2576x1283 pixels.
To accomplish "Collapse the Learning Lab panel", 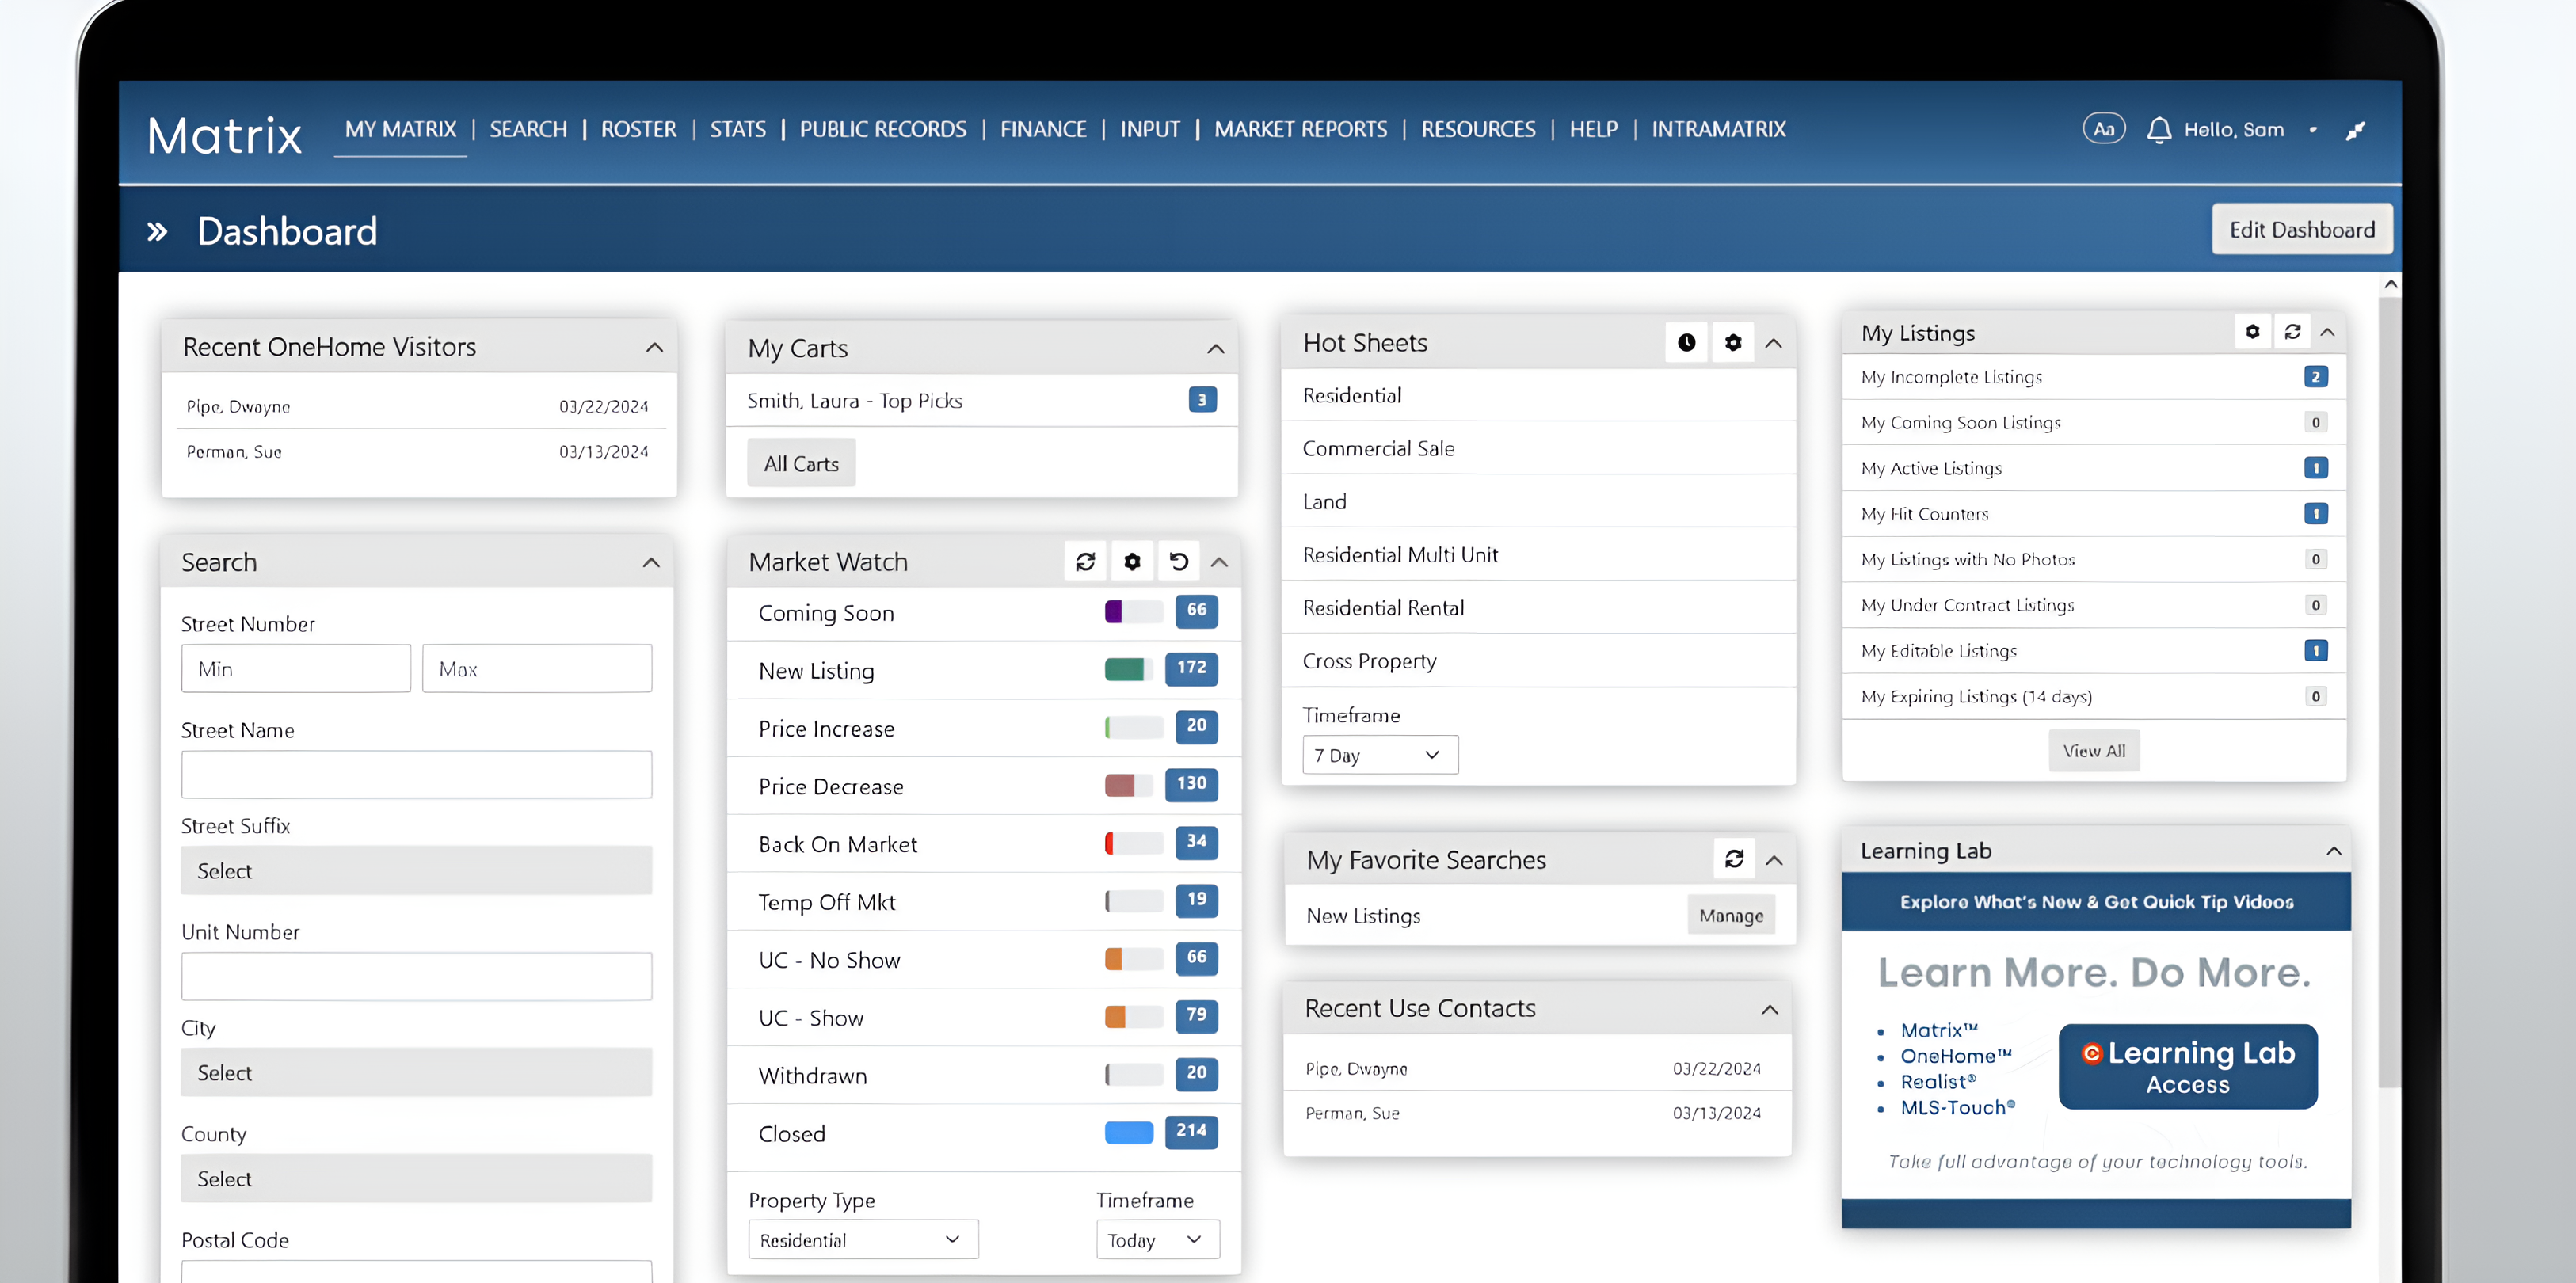I will coord(2333,851).
